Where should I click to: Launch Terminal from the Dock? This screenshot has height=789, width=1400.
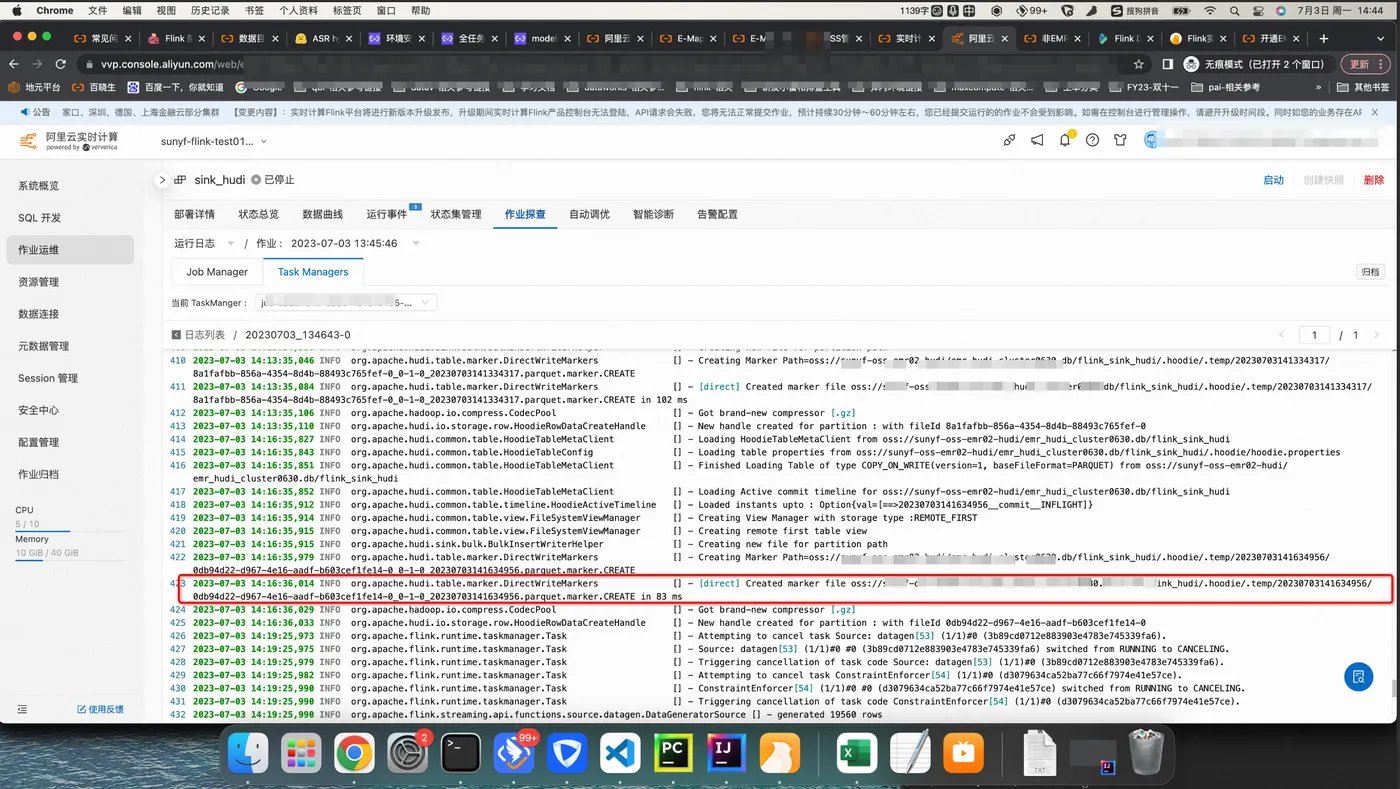click(x=461, y=753)
